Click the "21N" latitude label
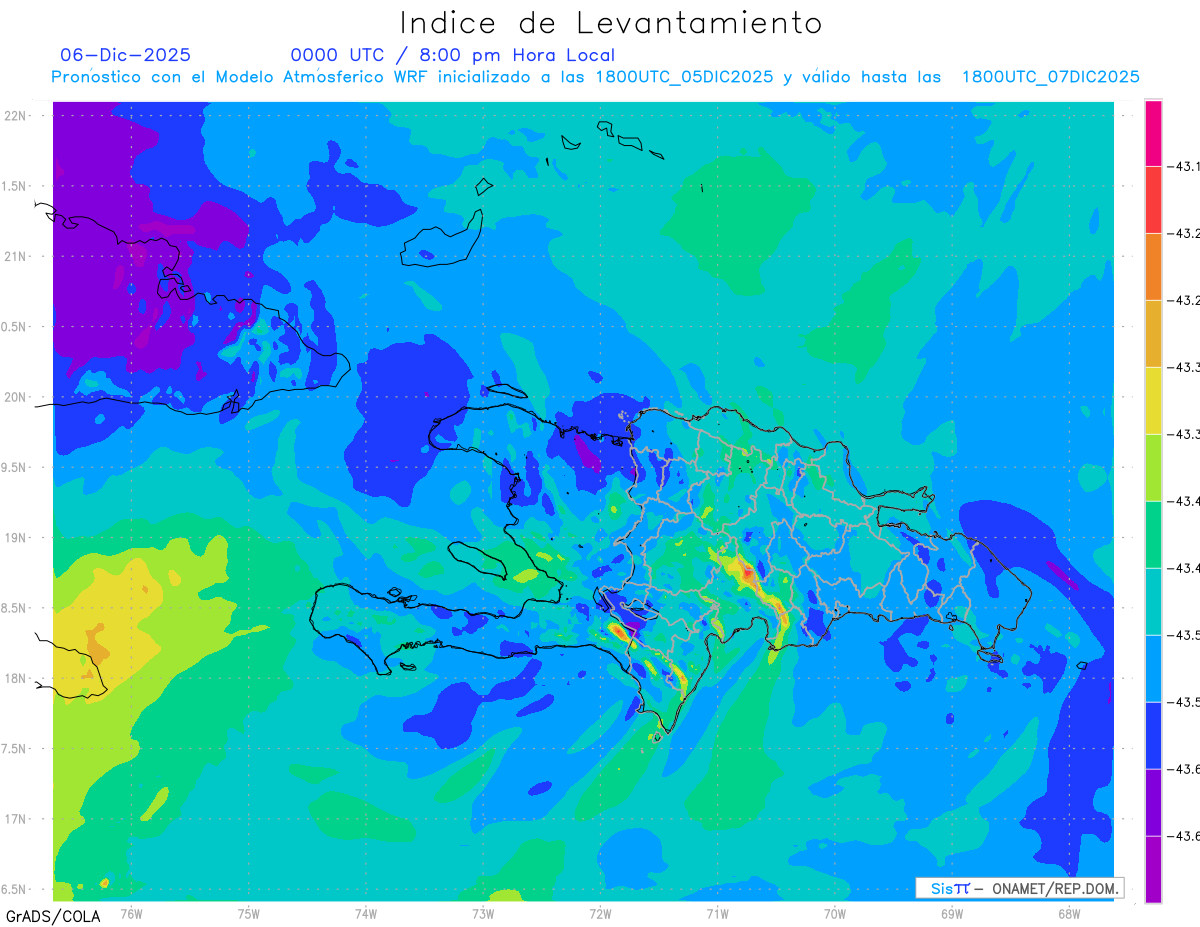This screenshot has height=927, width=1200. [17, 256]
